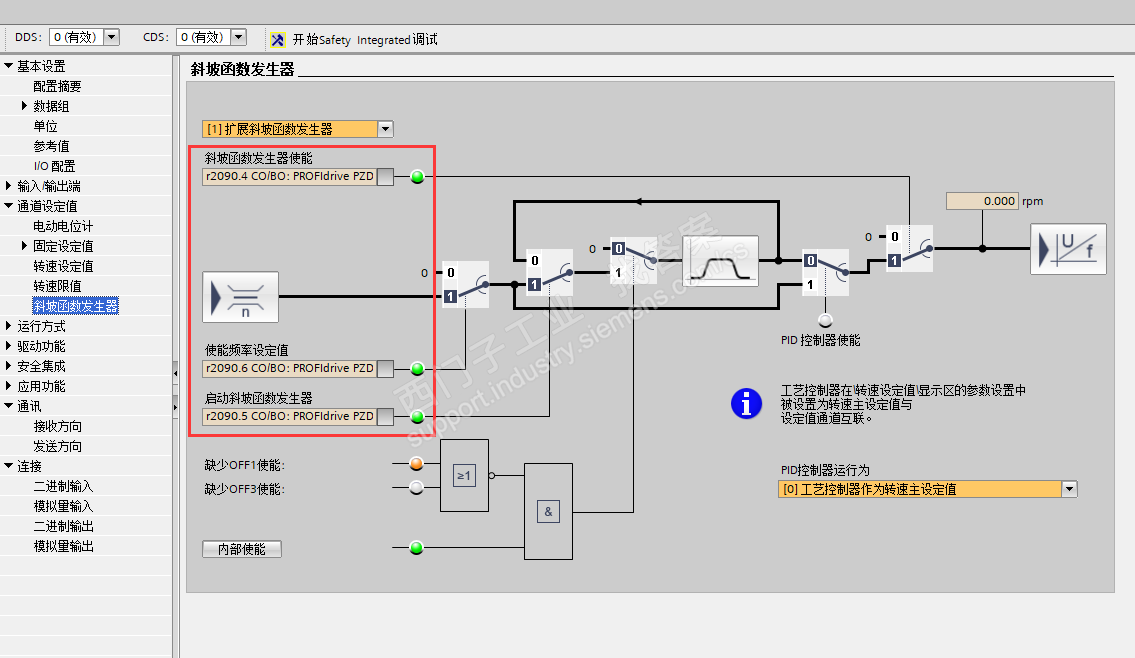Click gray LED for 缺少OFF3使能

coord(416,488)
